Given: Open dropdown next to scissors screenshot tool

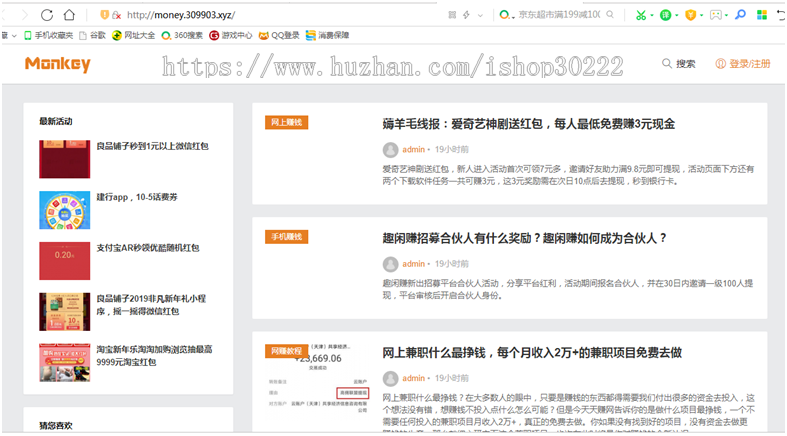Looking at the screenshot, I should (652, 16).
